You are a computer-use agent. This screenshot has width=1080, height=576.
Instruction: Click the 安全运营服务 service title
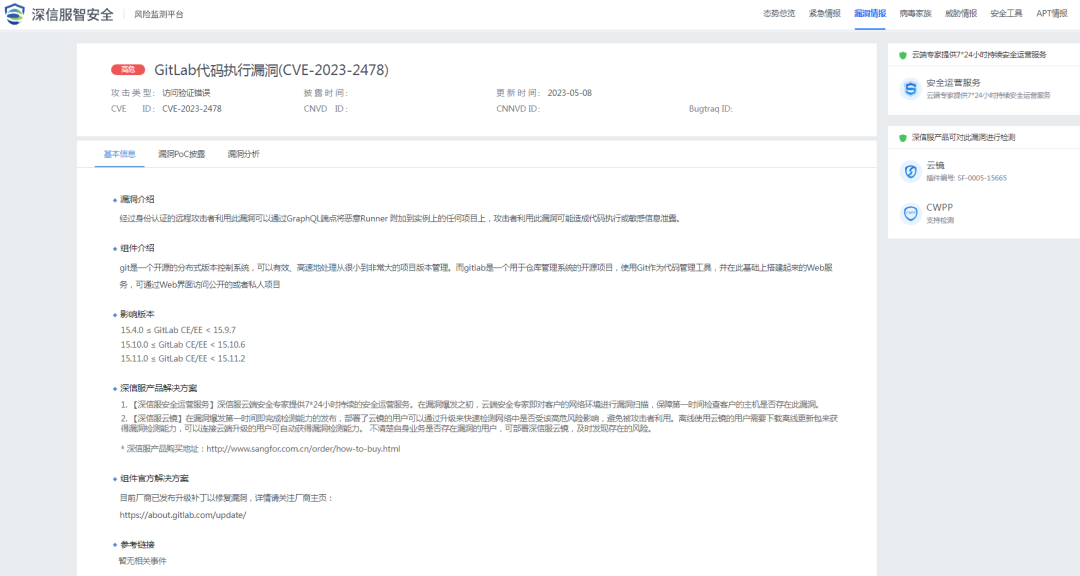[953, 83]
